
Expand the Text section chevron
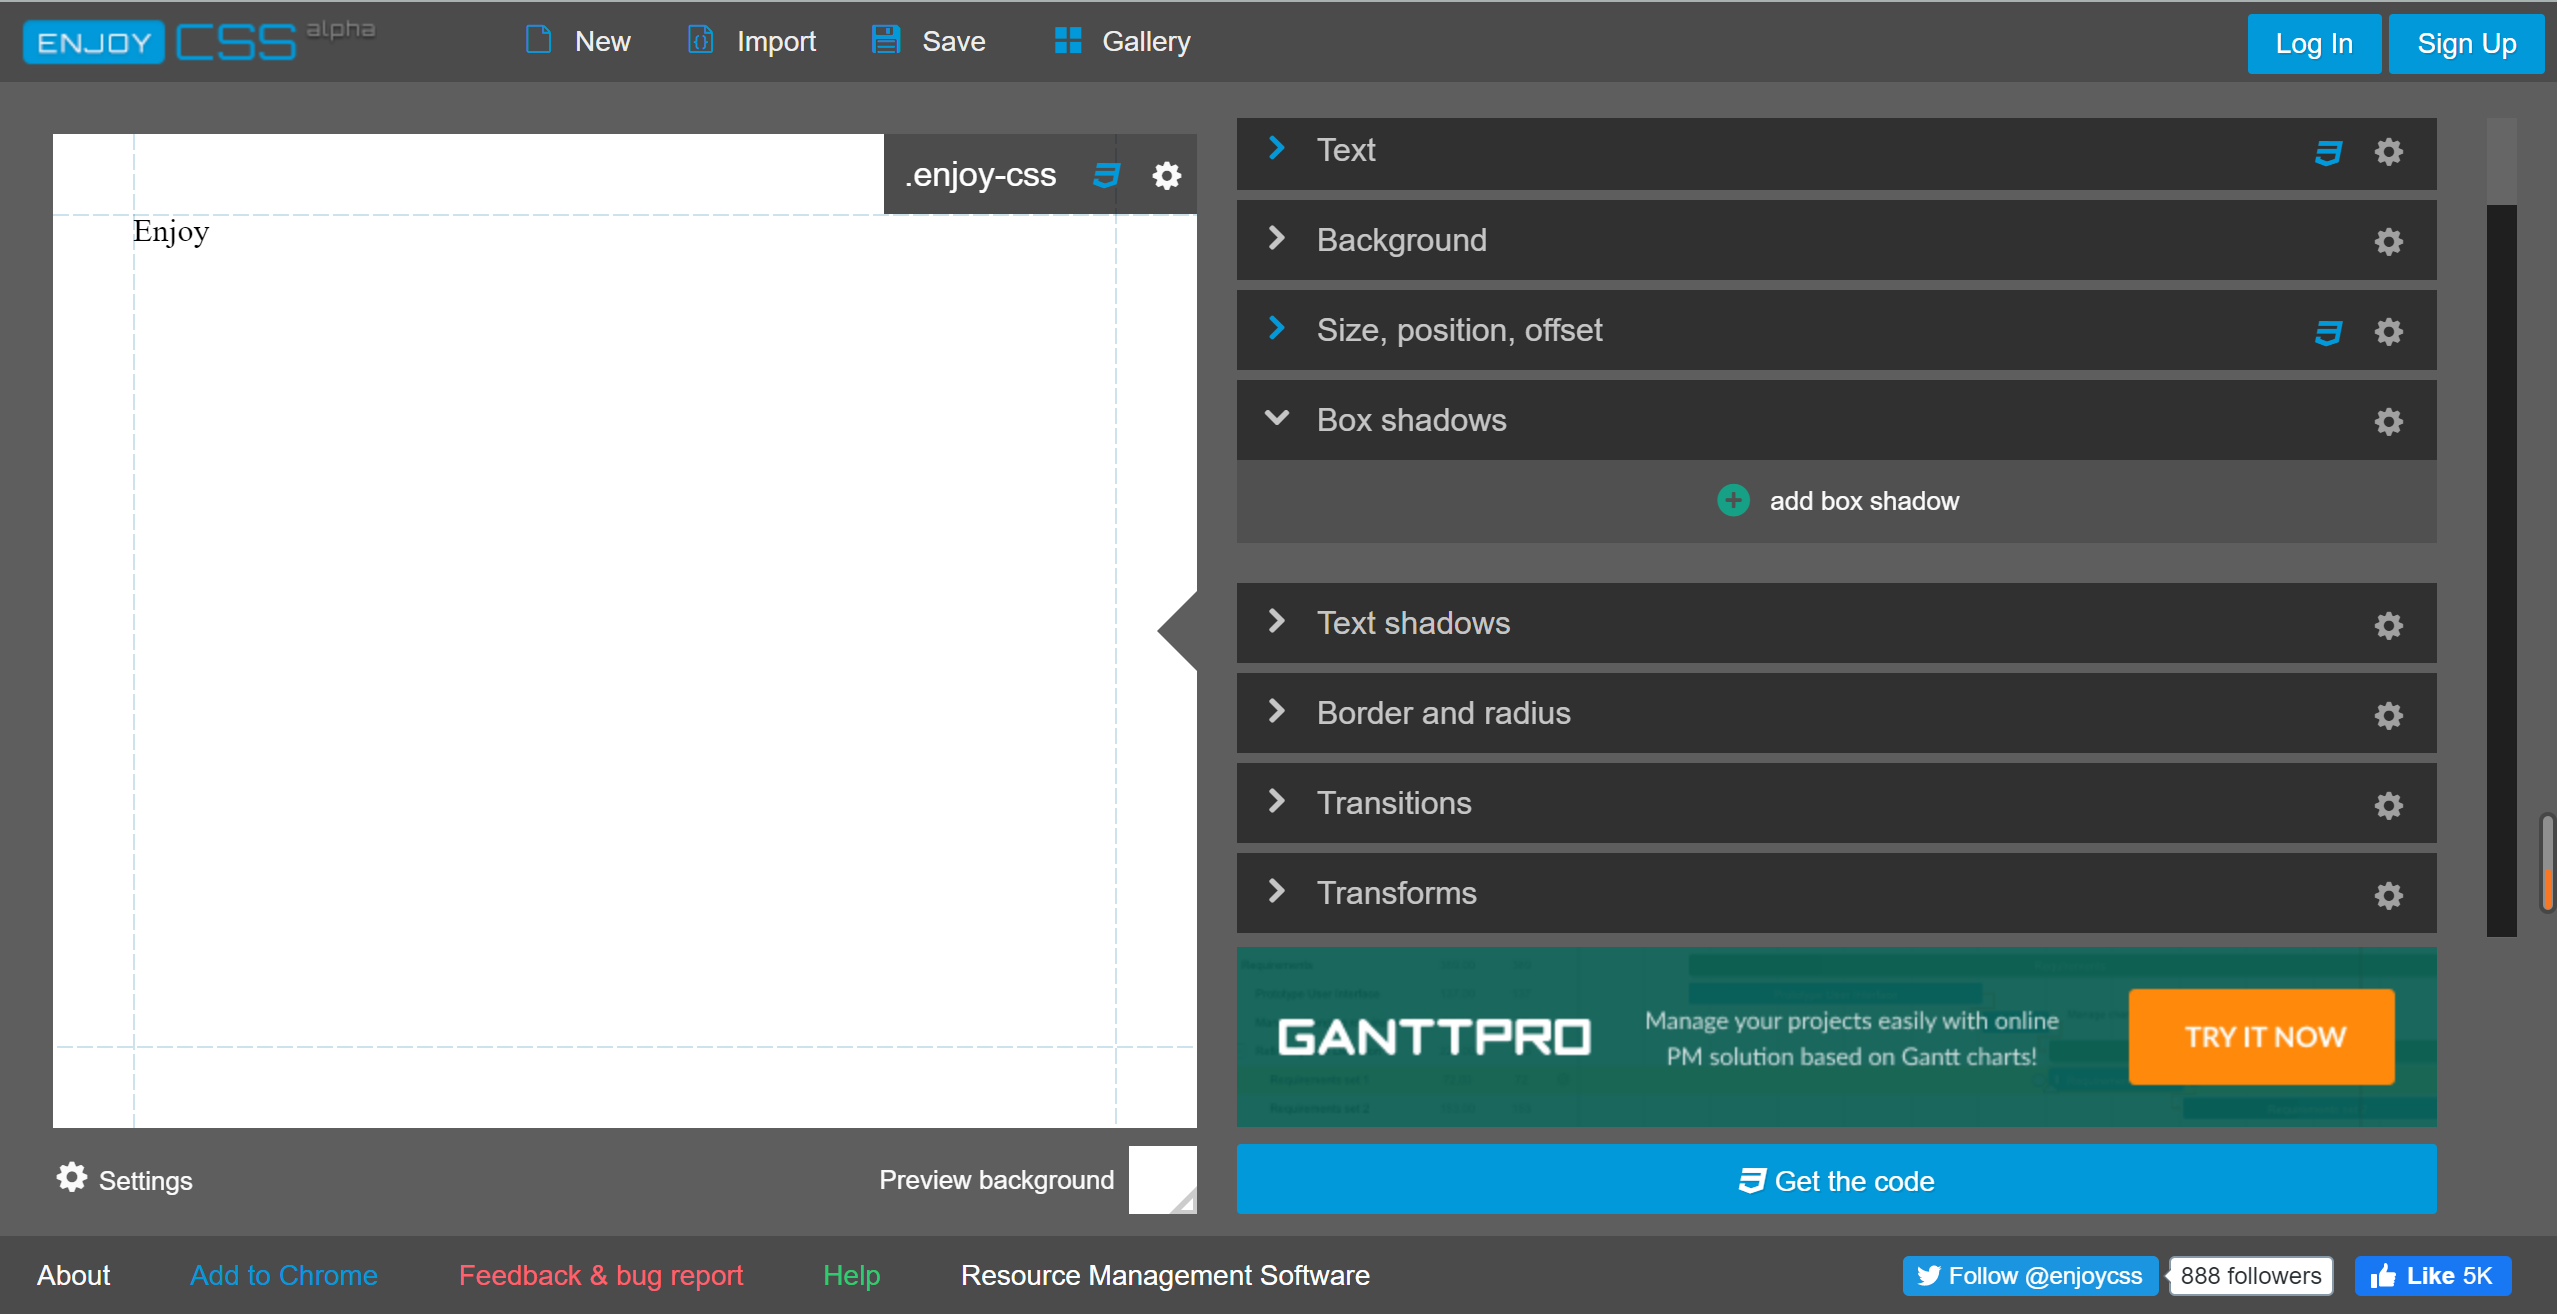pos(1277,149)
